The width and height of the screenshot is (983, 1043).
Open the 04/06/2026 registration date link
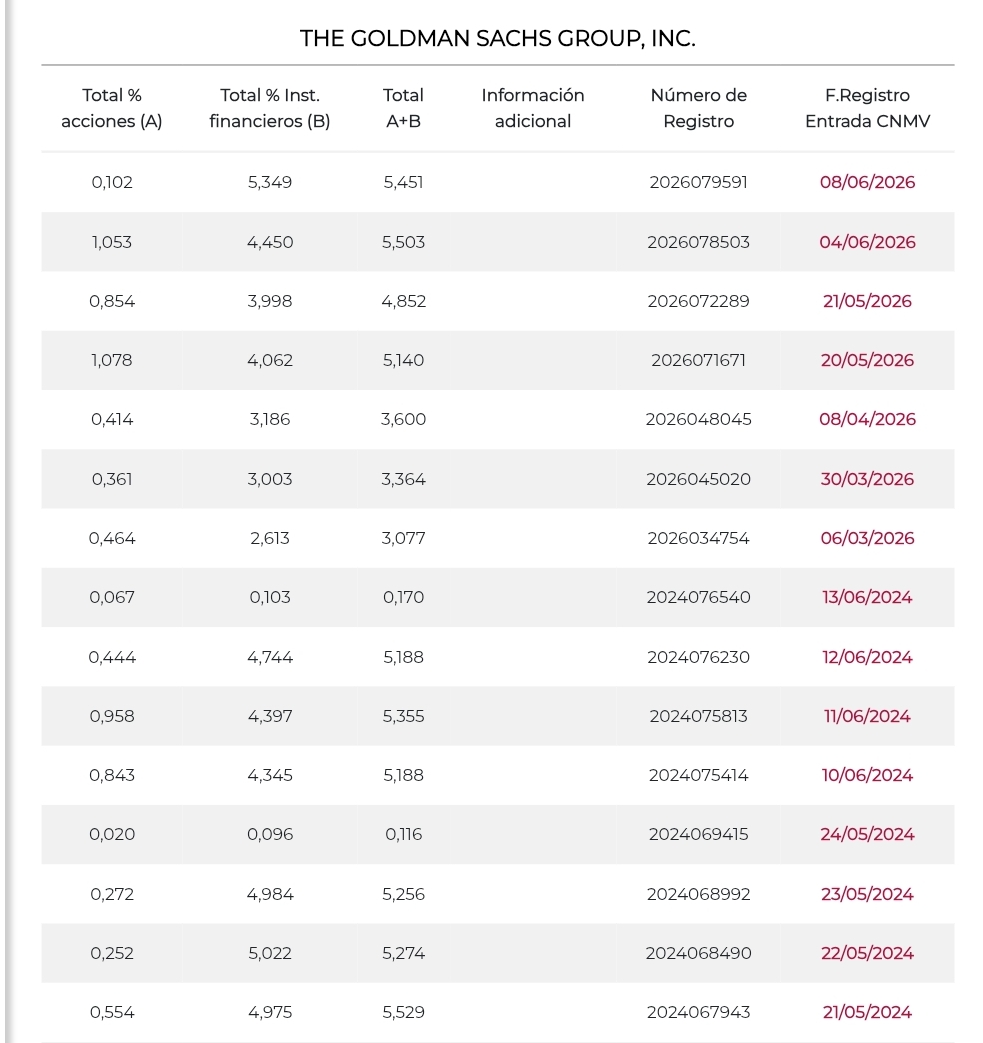click(867, 242)
